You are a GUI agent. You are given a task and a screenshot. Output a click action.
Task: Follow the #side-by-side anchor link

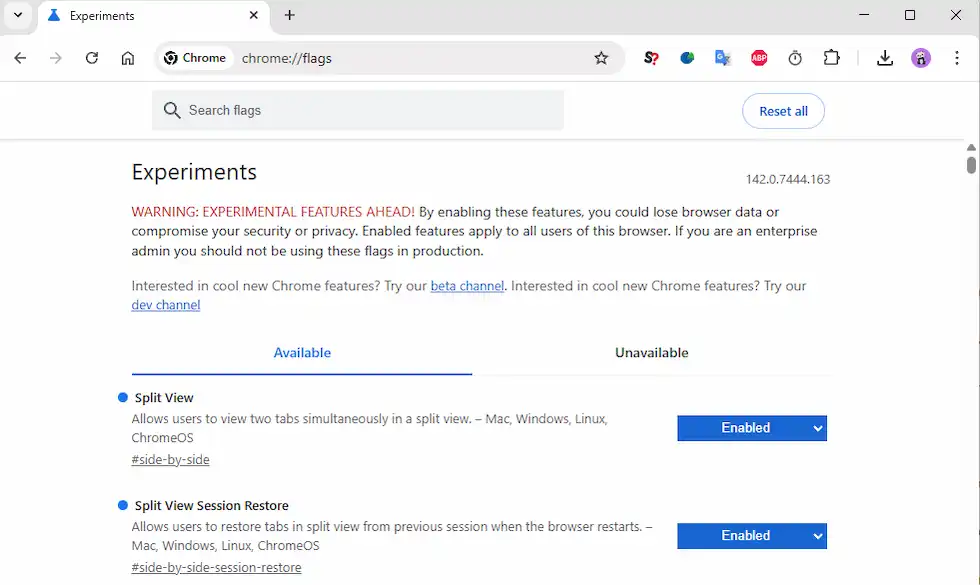pos(170,460)
